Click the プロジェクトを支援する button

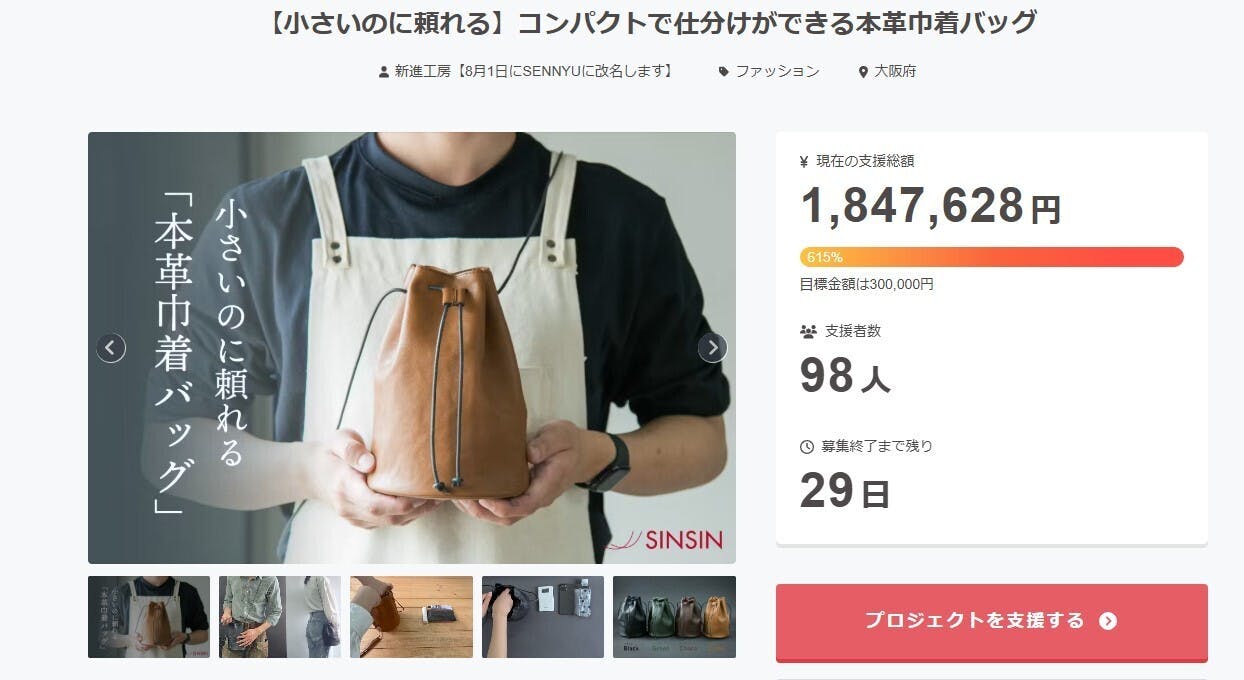pos(992,621)
